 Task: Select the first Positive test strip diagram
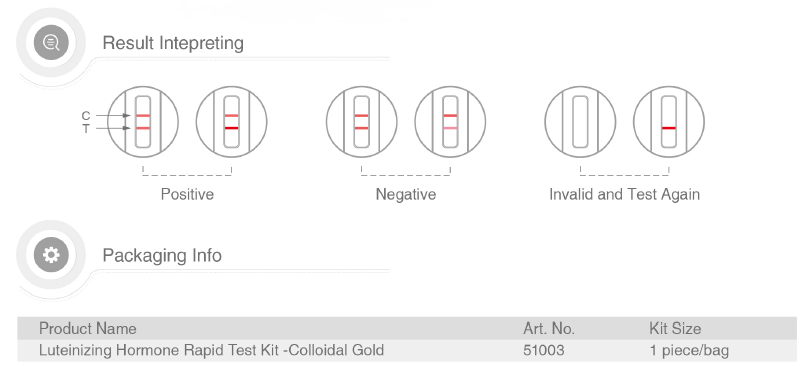[143, 122]
